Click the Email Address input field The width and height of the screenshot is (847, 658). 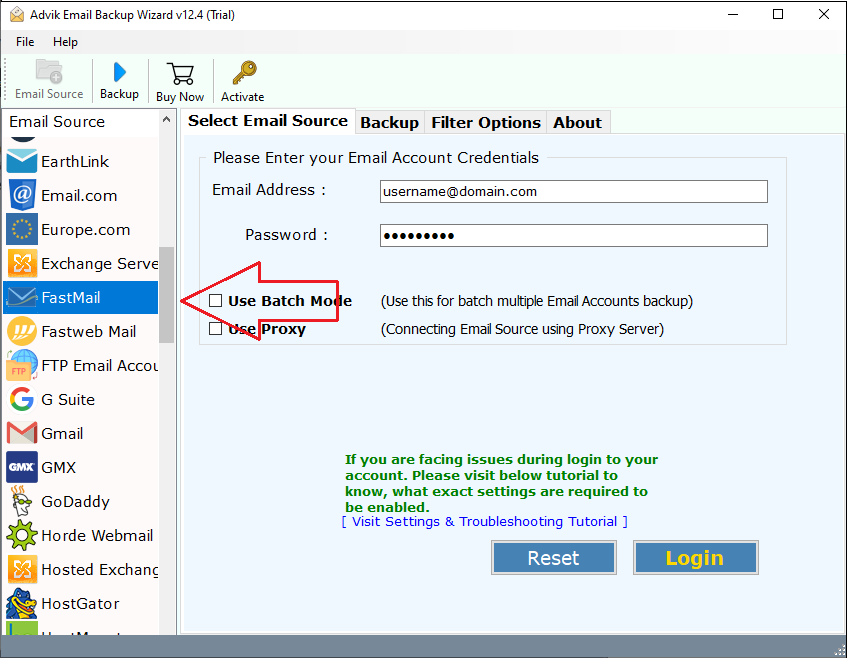[573, 191]
